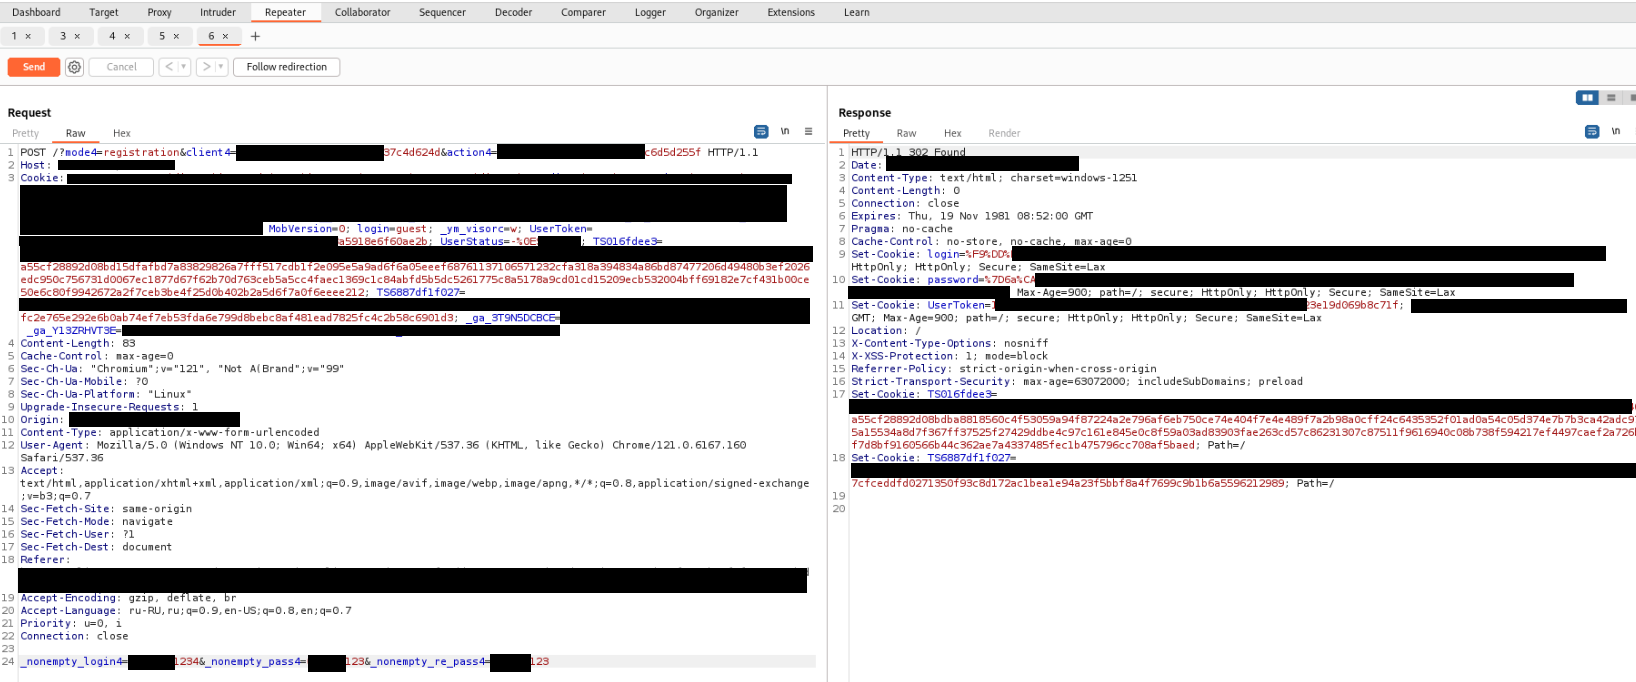Select the Repeater tab

(285, 12)
